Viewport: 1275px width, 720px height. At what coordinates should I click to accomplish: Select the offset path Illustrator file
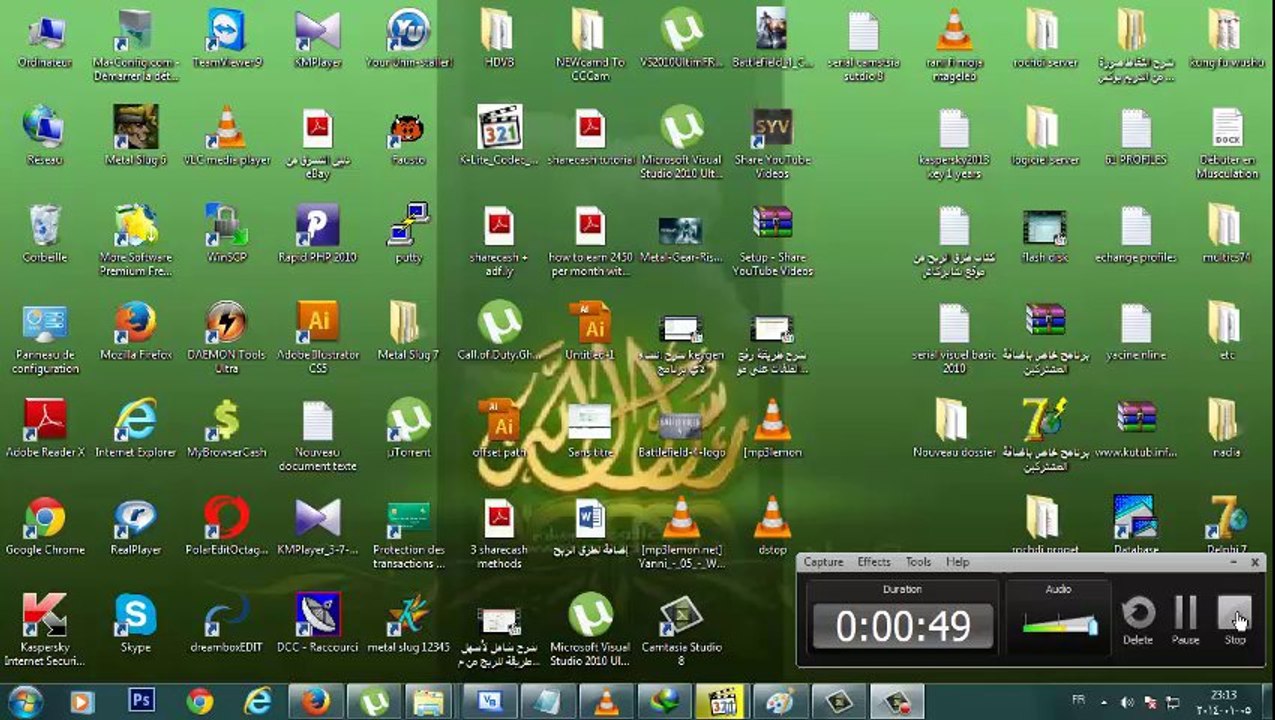click(x=499, y=428)
